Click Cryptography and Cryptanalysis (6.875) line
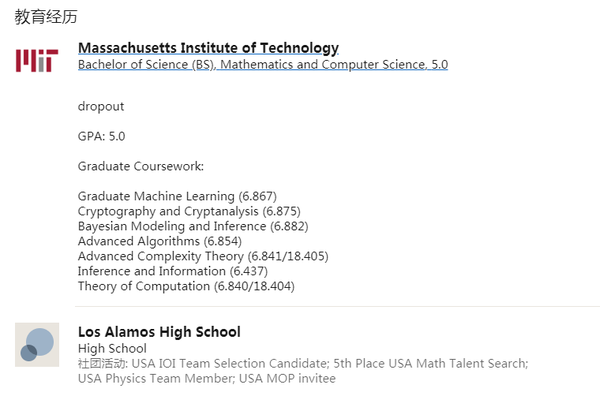This screenshot has width=600, height=396. [189, 211]
